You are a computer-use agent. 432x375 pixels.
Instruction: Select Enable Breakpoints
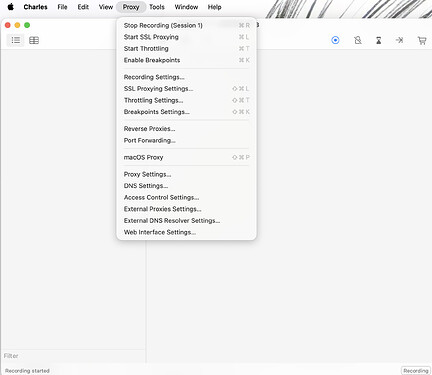point(187,60)
